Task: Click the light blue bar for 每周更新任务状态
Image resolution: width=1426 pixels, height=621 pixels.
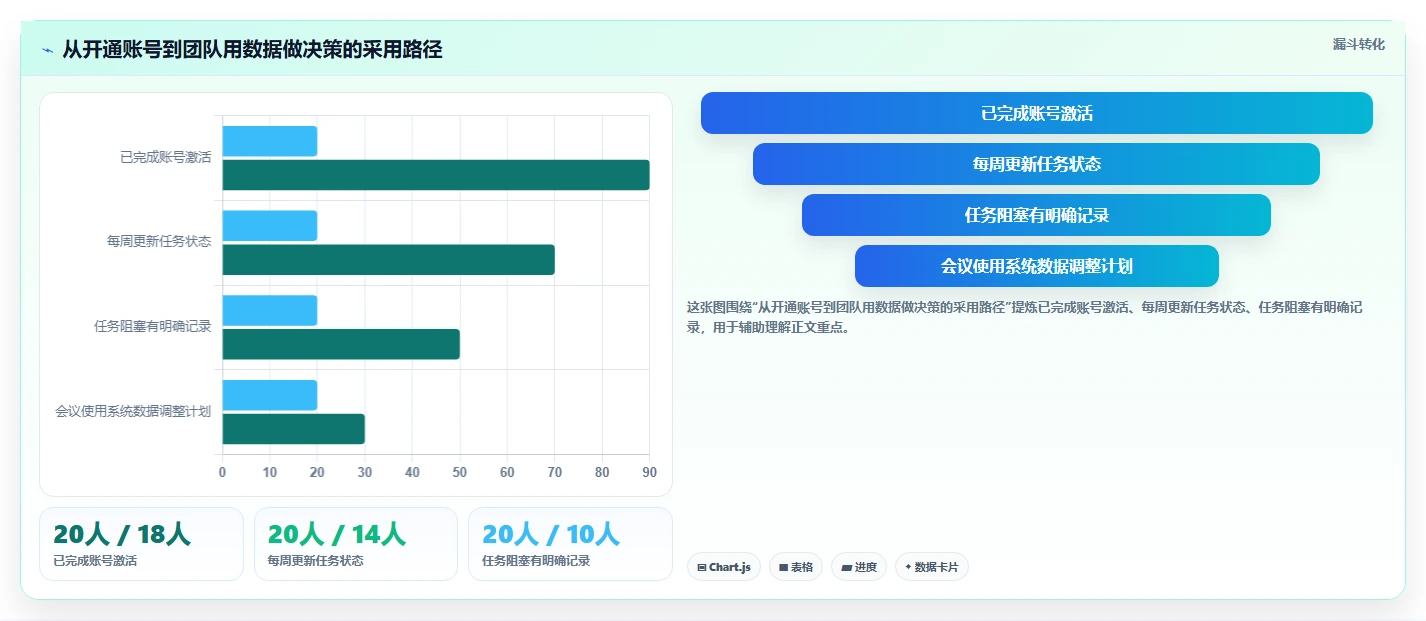Action: point(269,226)
